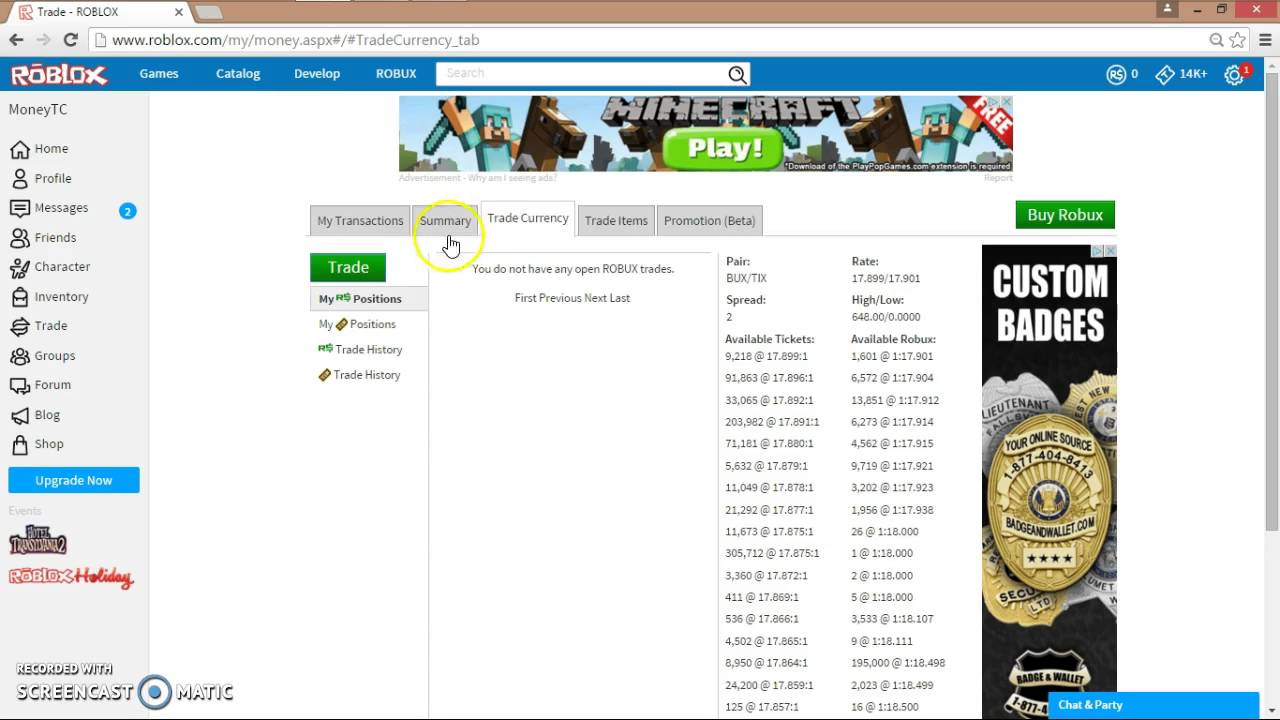Click the ROBLOX logo in header
1280x720 pixels.
(x=59, y=74)
